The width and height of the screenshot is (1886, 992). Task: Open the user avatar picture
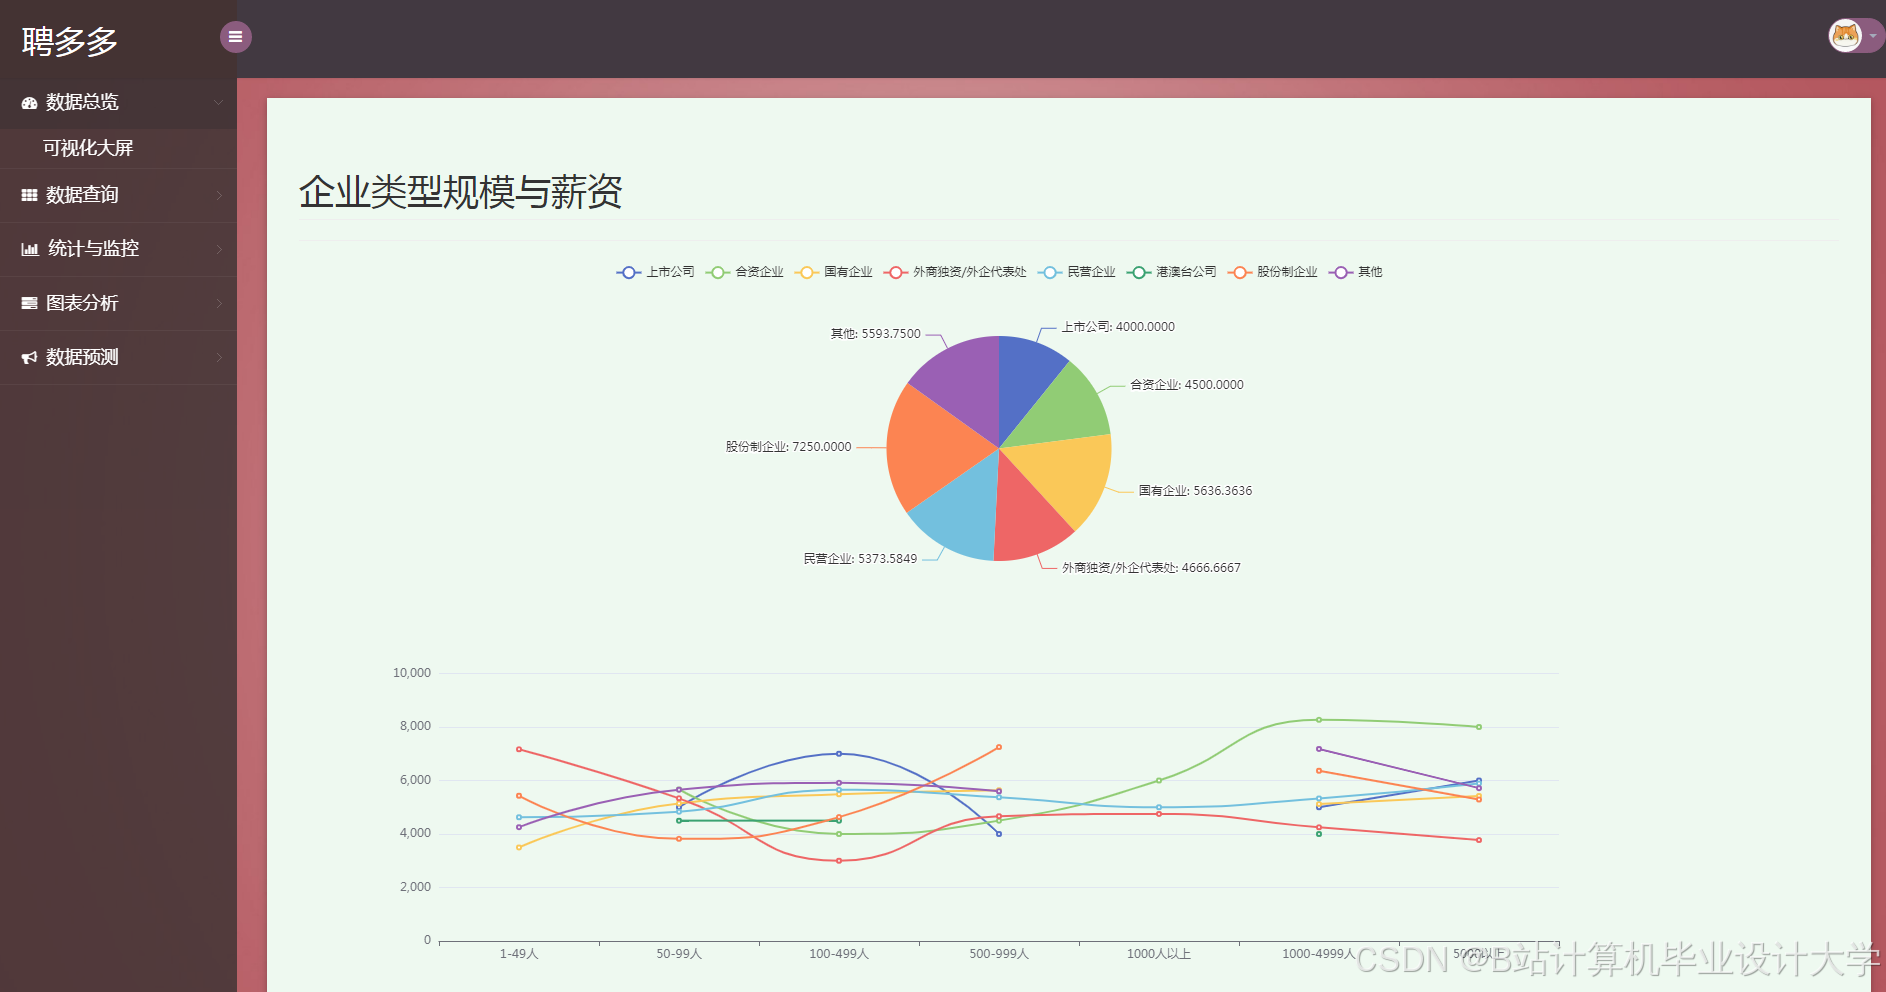pos(1845,36)
